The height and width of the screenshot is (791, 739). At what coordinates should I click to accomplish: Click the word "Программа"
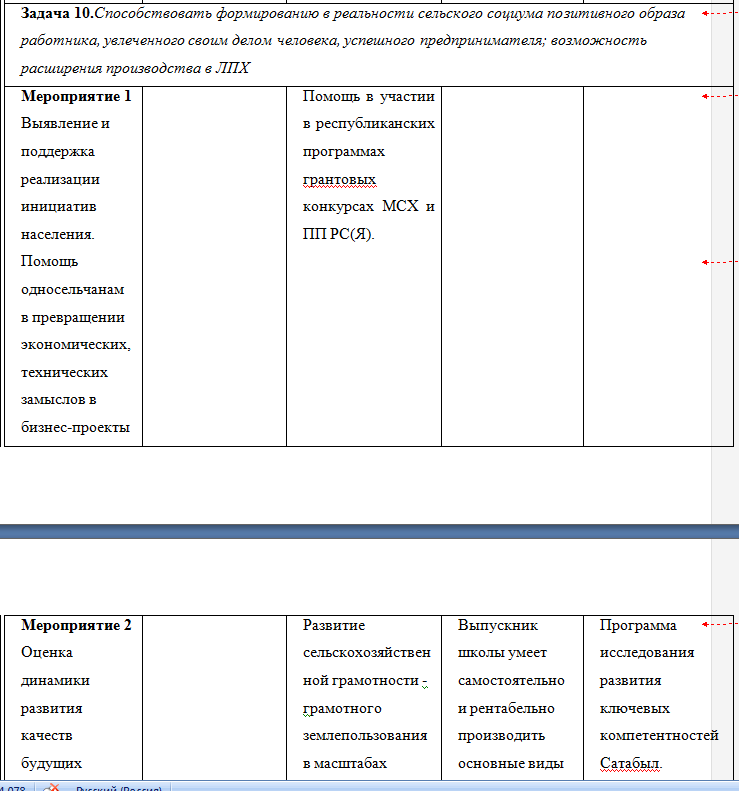[638, 626]
